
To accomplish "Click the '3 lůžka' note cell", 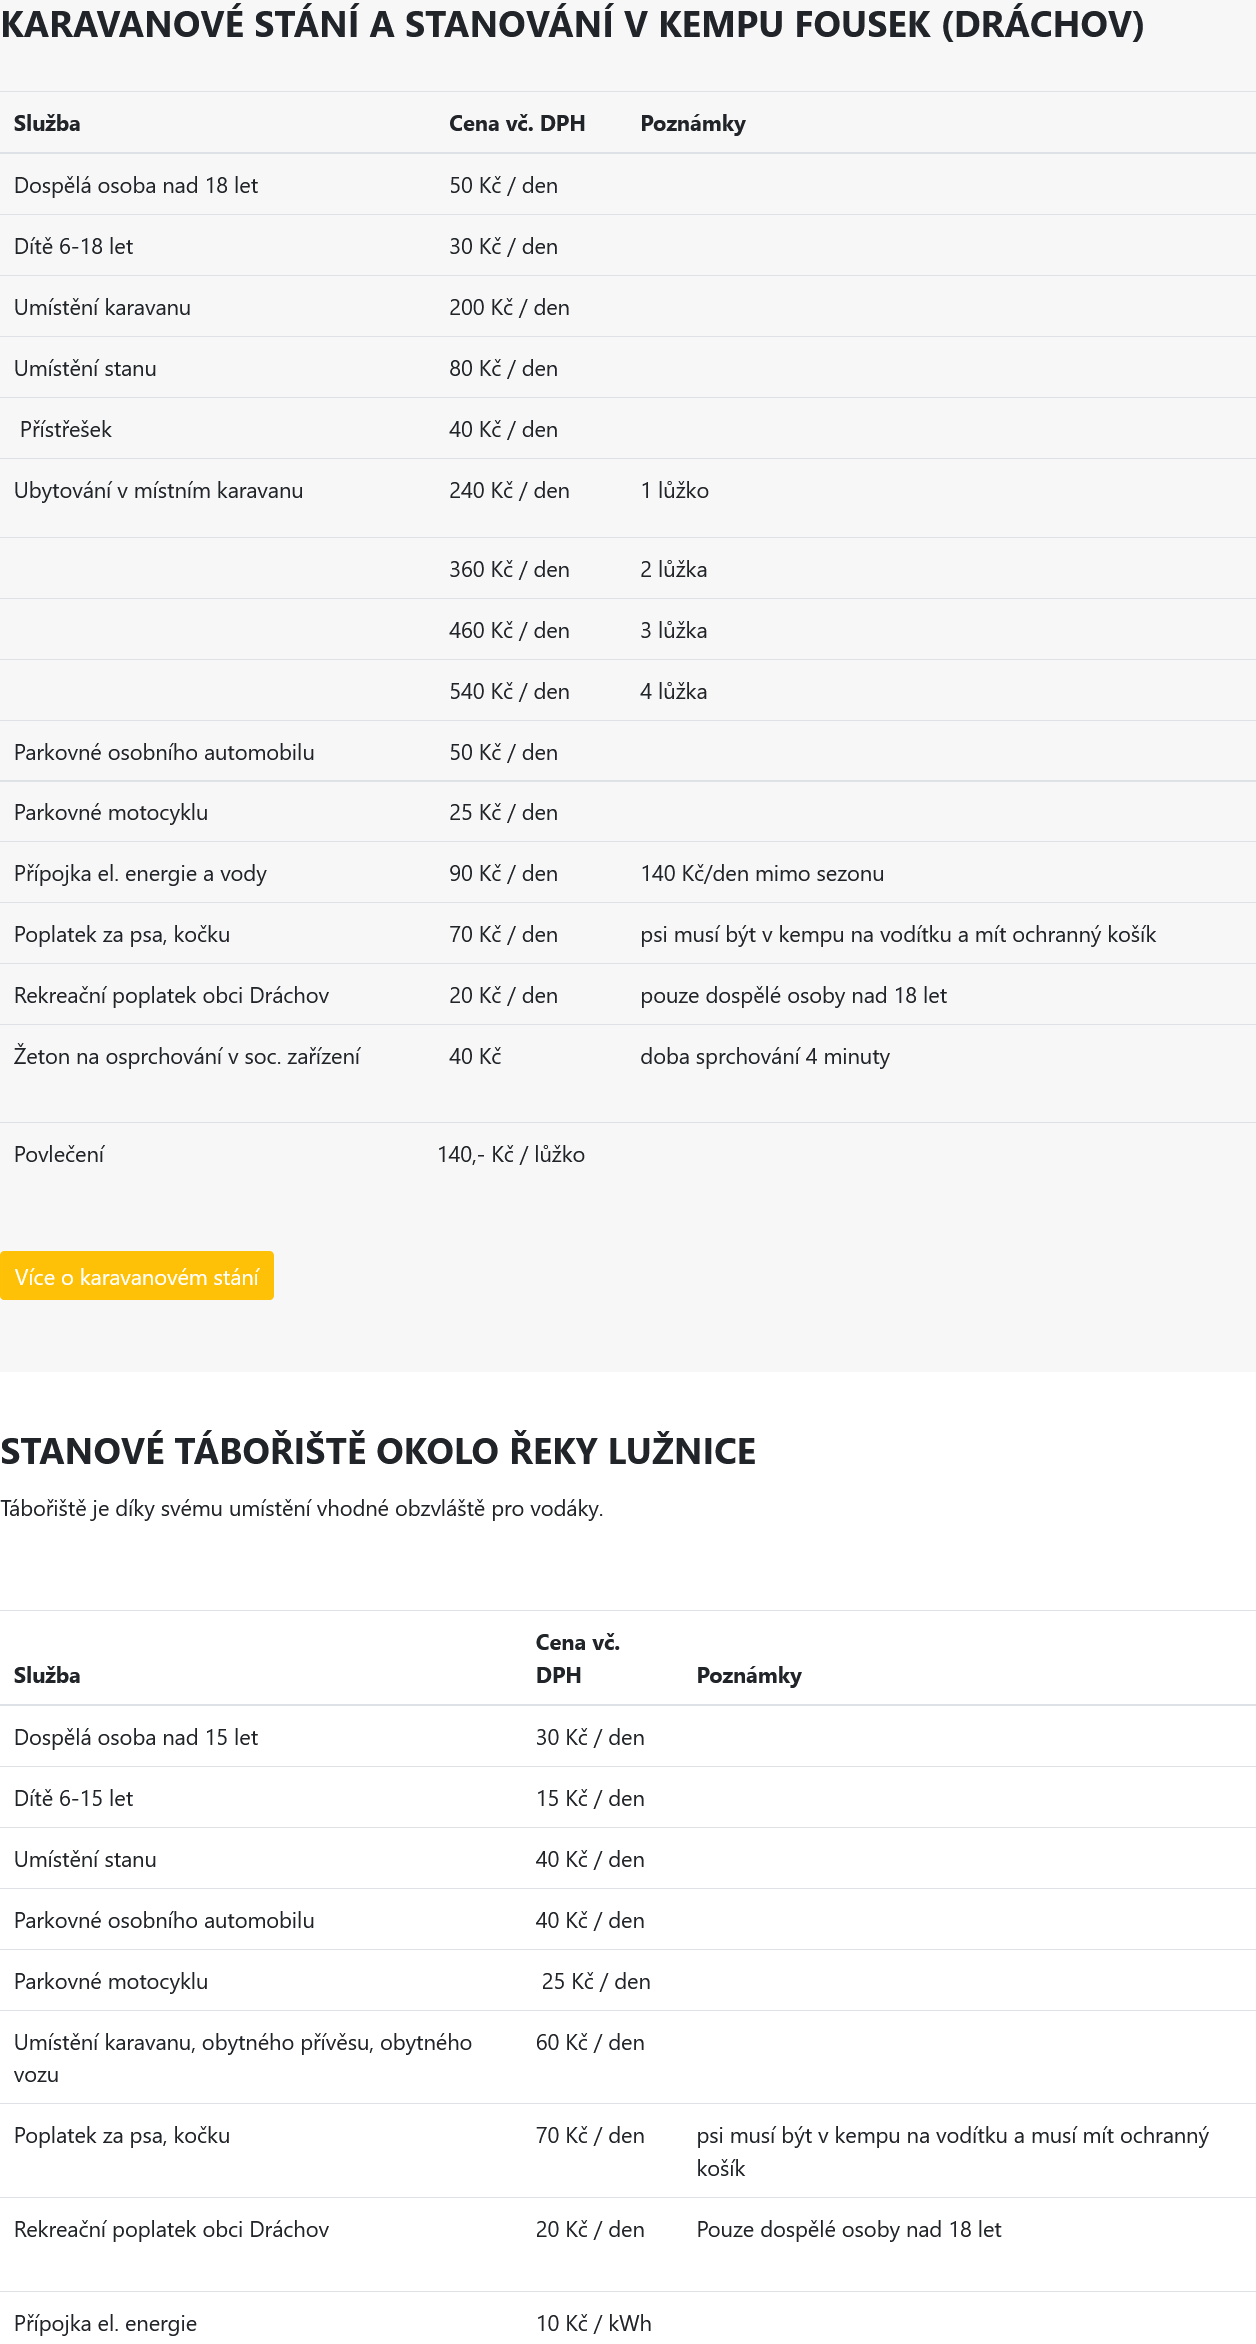I will pos(673,630).
